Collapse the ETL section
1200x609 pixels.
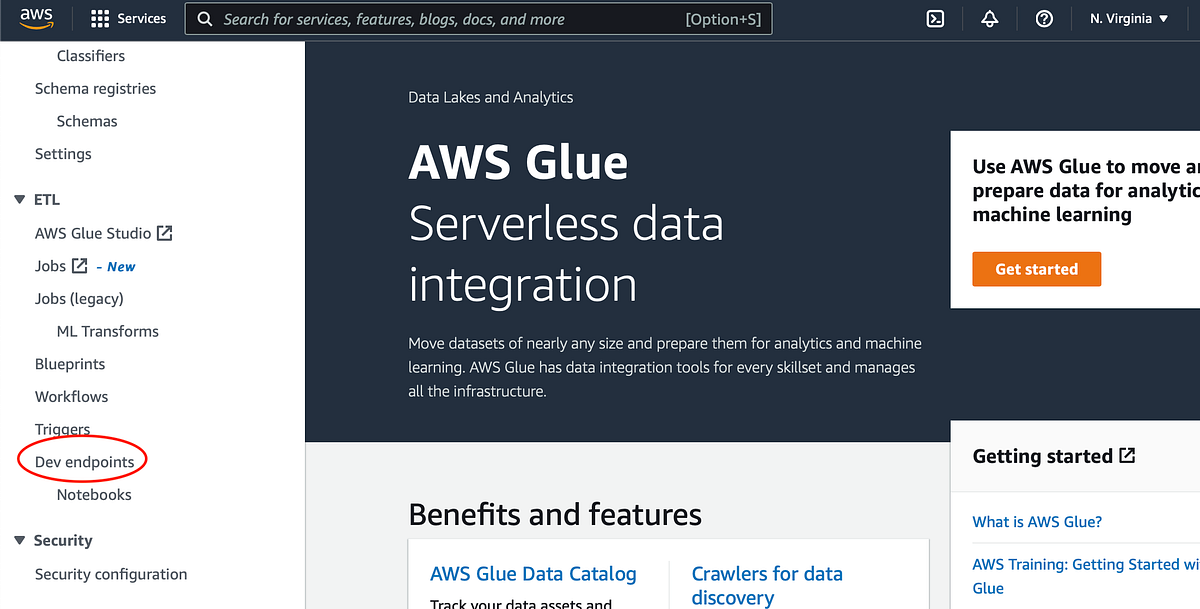pyautogui.click(x=18, y=198)
